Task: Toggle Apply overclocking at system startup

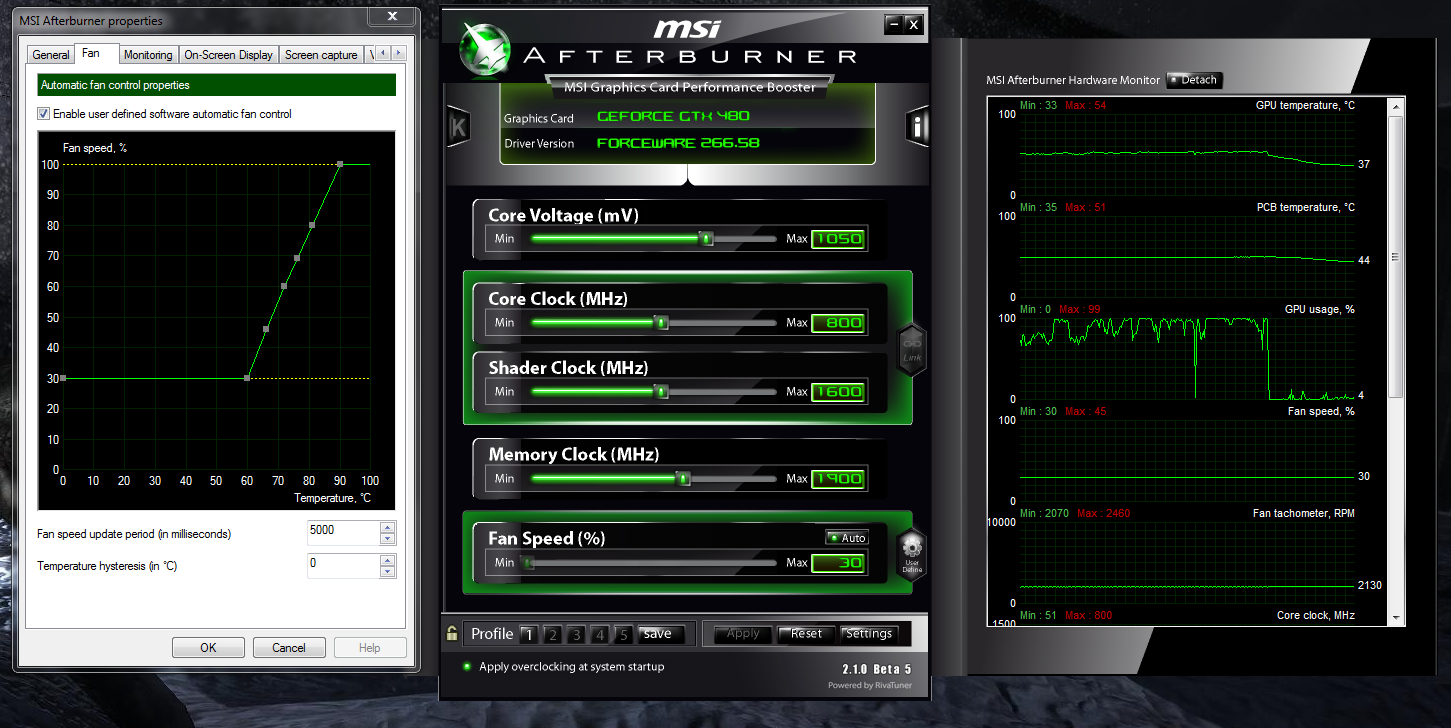Action: [x=467, y=666]
